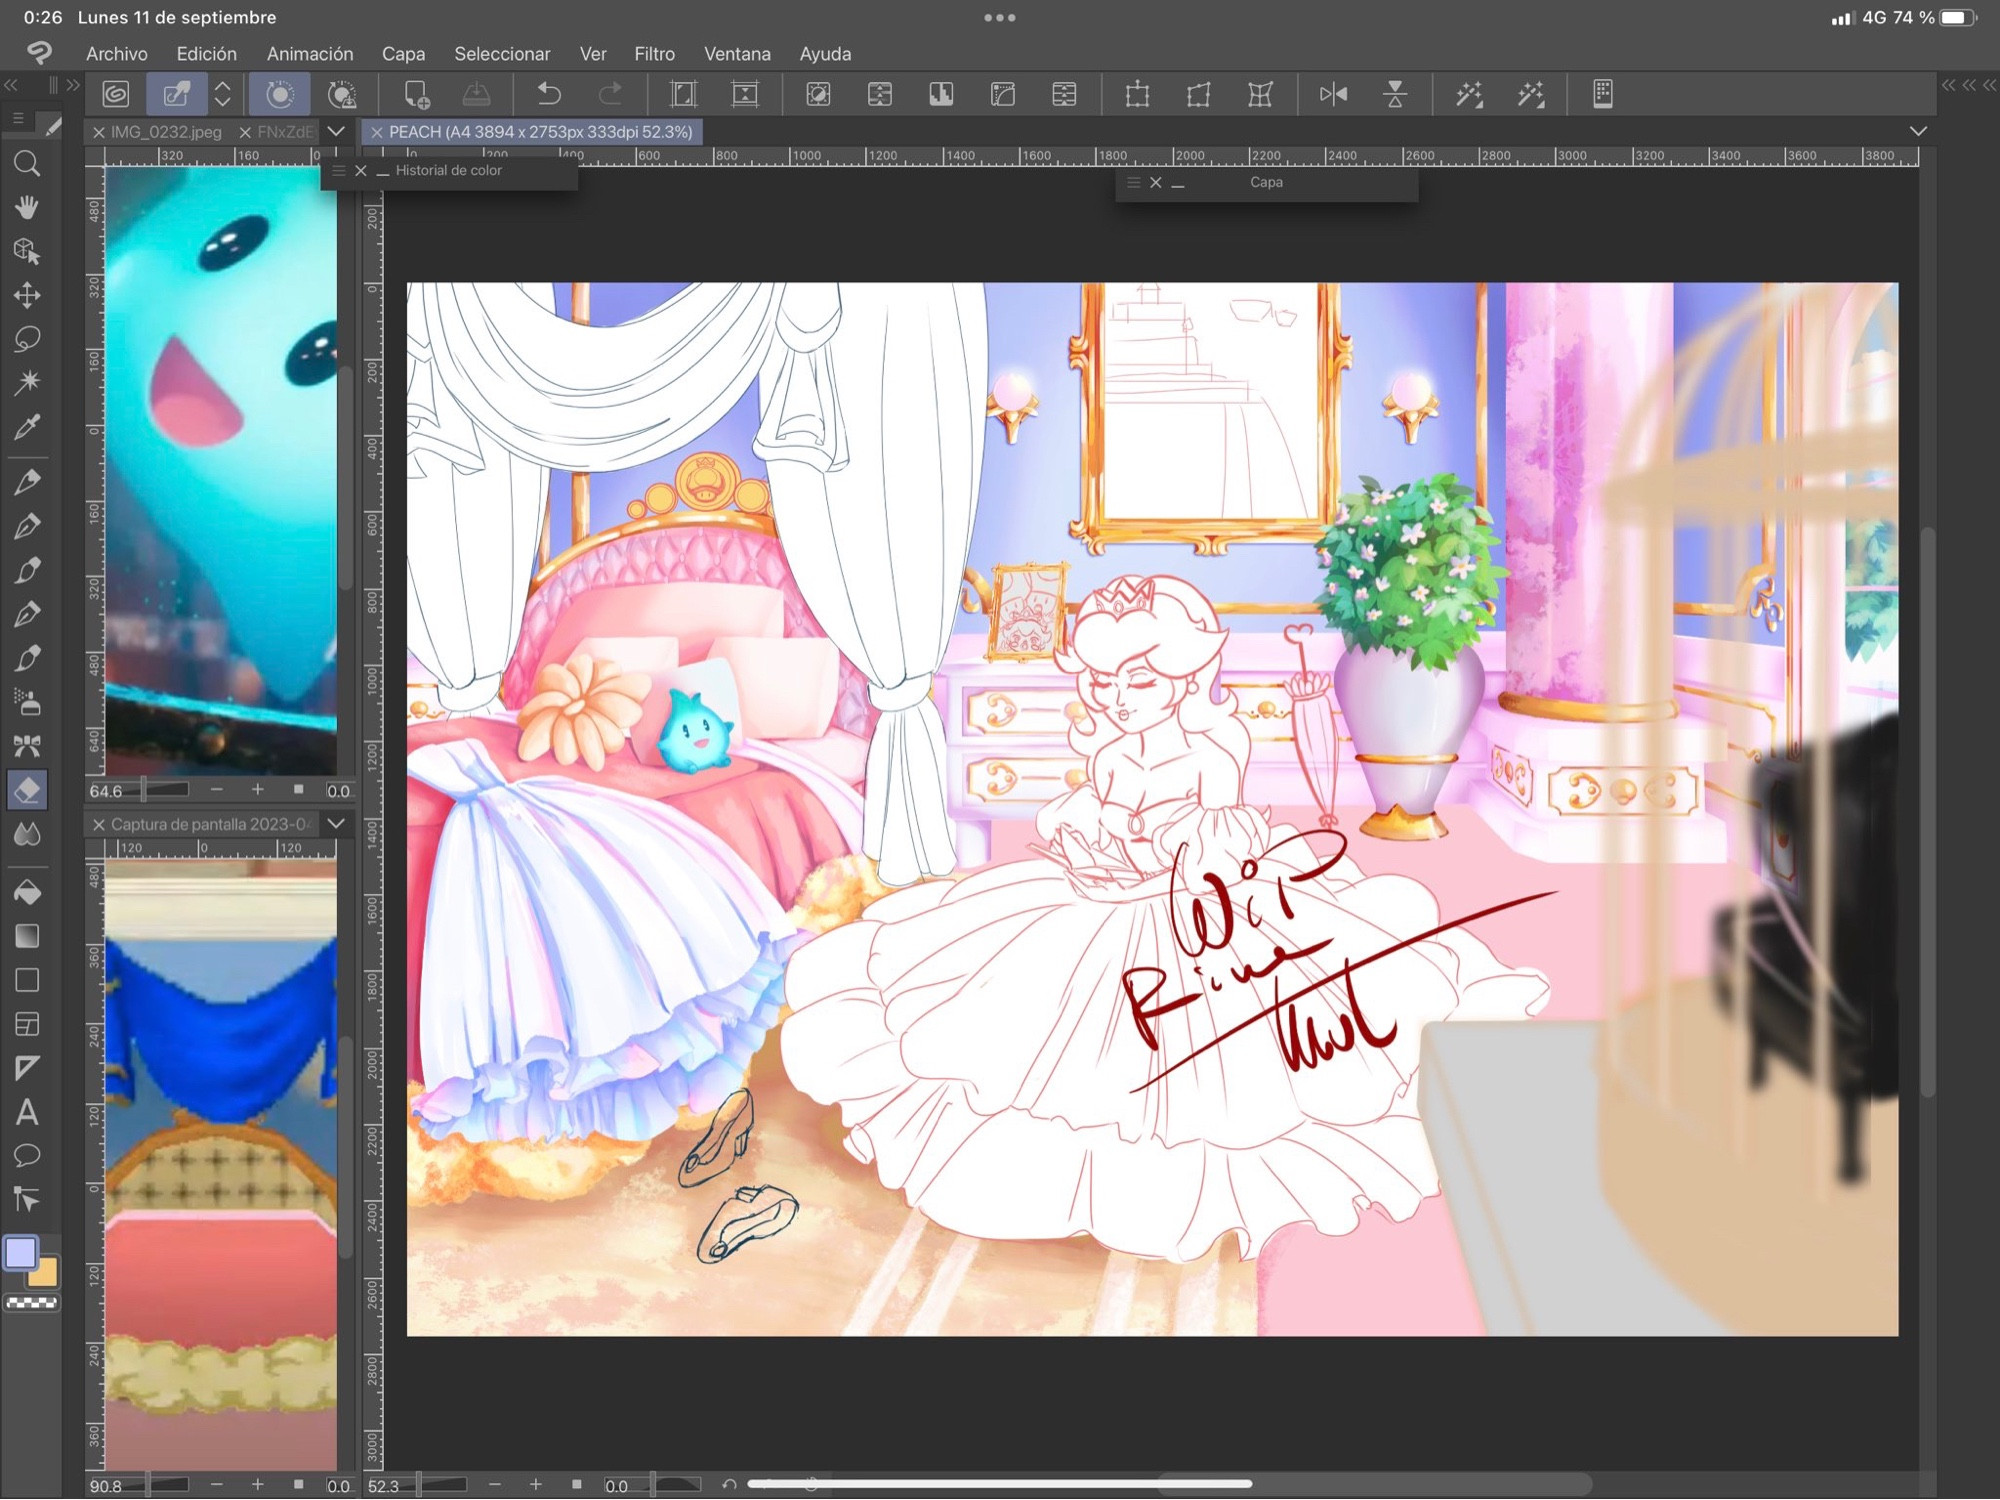
Task: Select the Blend tool
Action: point(27,834)
